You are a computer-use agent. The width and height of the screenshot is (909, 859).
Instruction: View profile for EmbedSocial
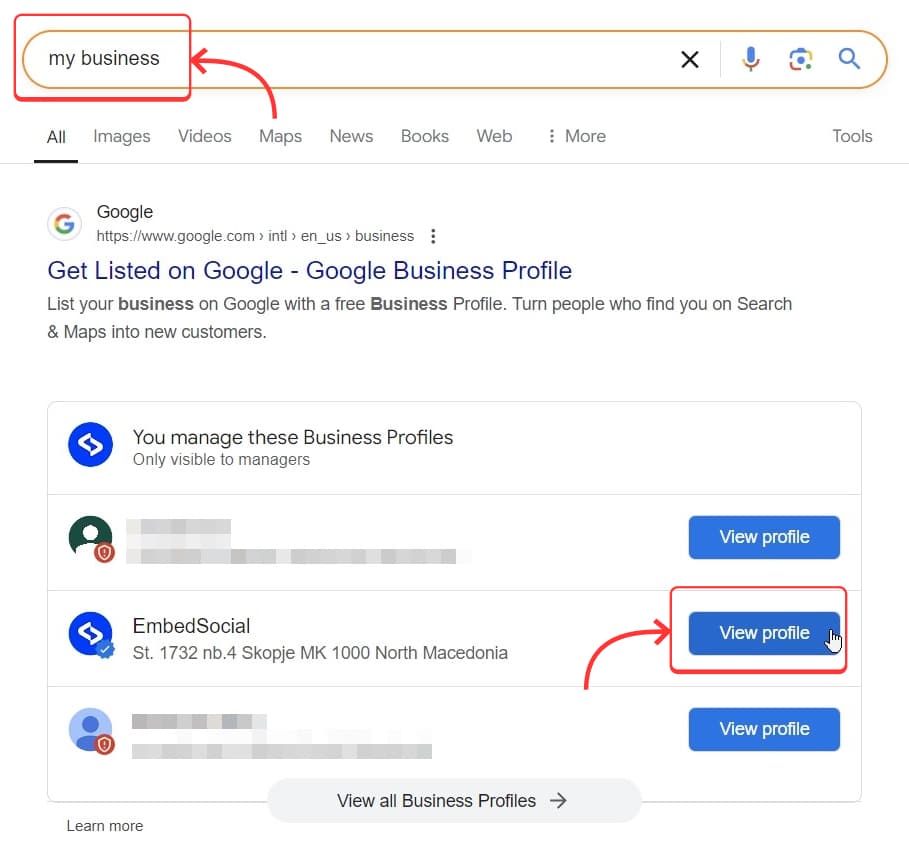pyautogui.click(x=764, y=634)
